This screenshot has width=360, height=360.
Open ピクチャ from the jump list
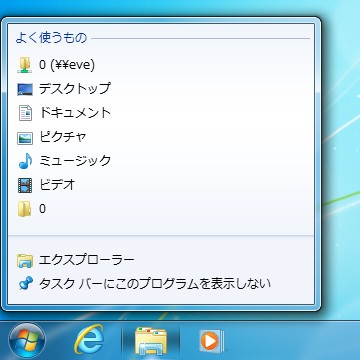161,137
